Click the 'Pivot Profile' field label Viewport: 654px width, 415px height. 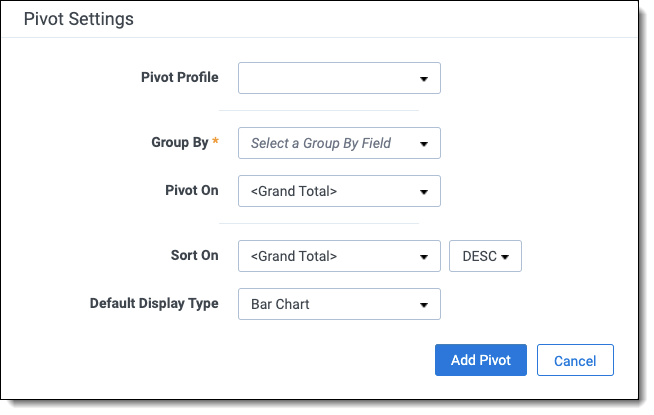[x=179, y=77]
